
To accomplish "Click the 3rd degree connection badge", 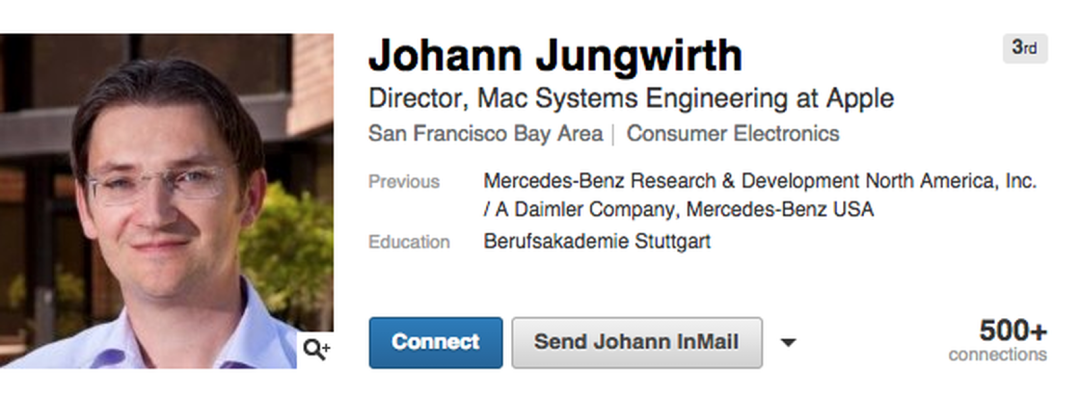I will click(1025, 48).
